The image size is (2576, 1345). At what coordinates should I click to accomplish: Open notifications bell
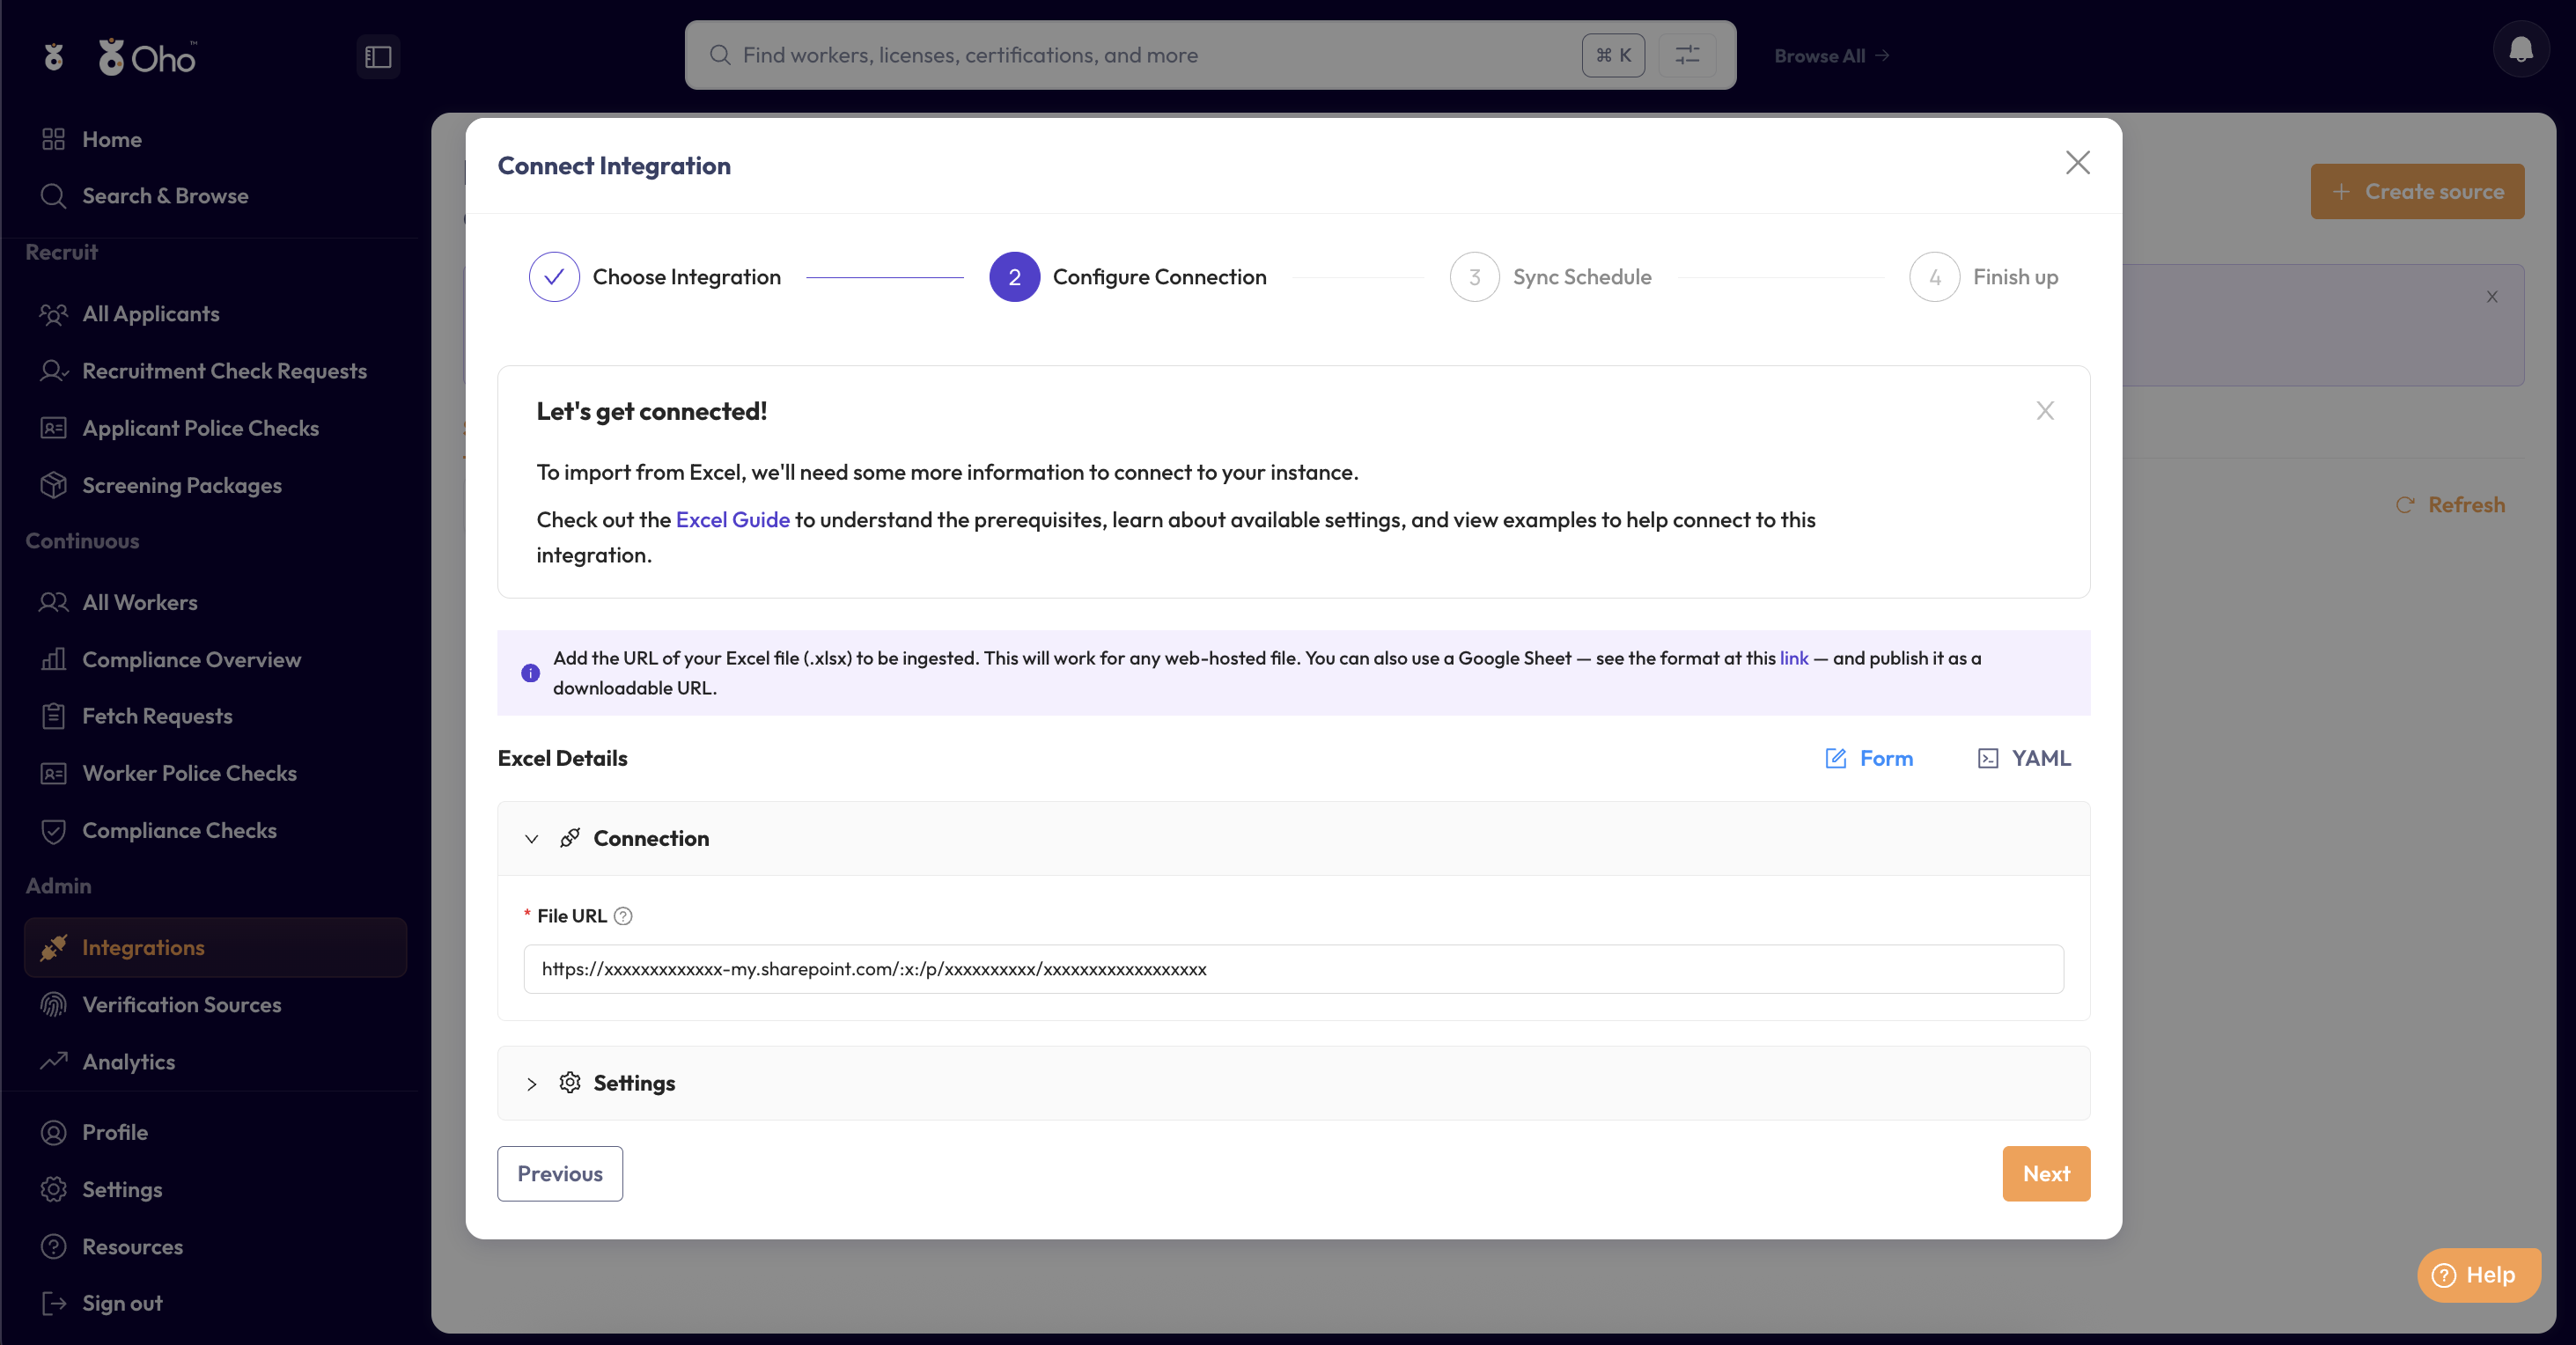(2521, 49)
